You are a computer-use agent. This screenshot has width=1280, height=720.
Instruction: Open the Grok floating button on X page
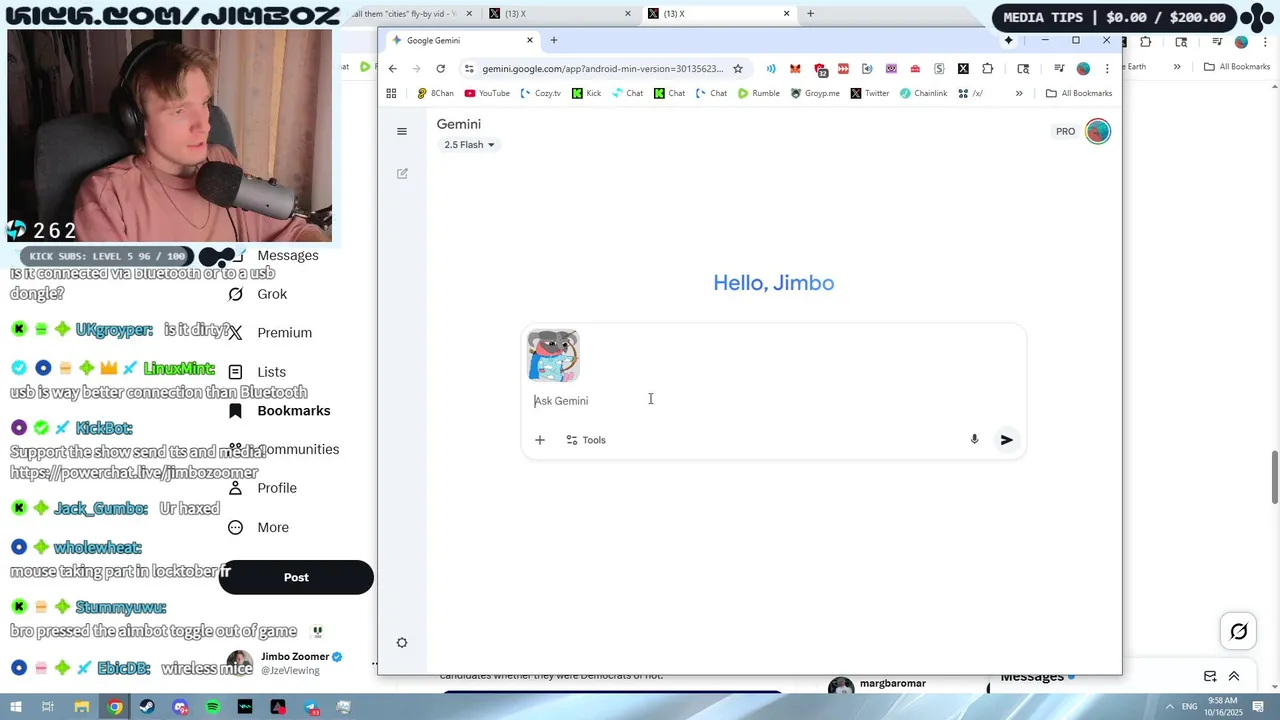click(x=1239, y=631)
